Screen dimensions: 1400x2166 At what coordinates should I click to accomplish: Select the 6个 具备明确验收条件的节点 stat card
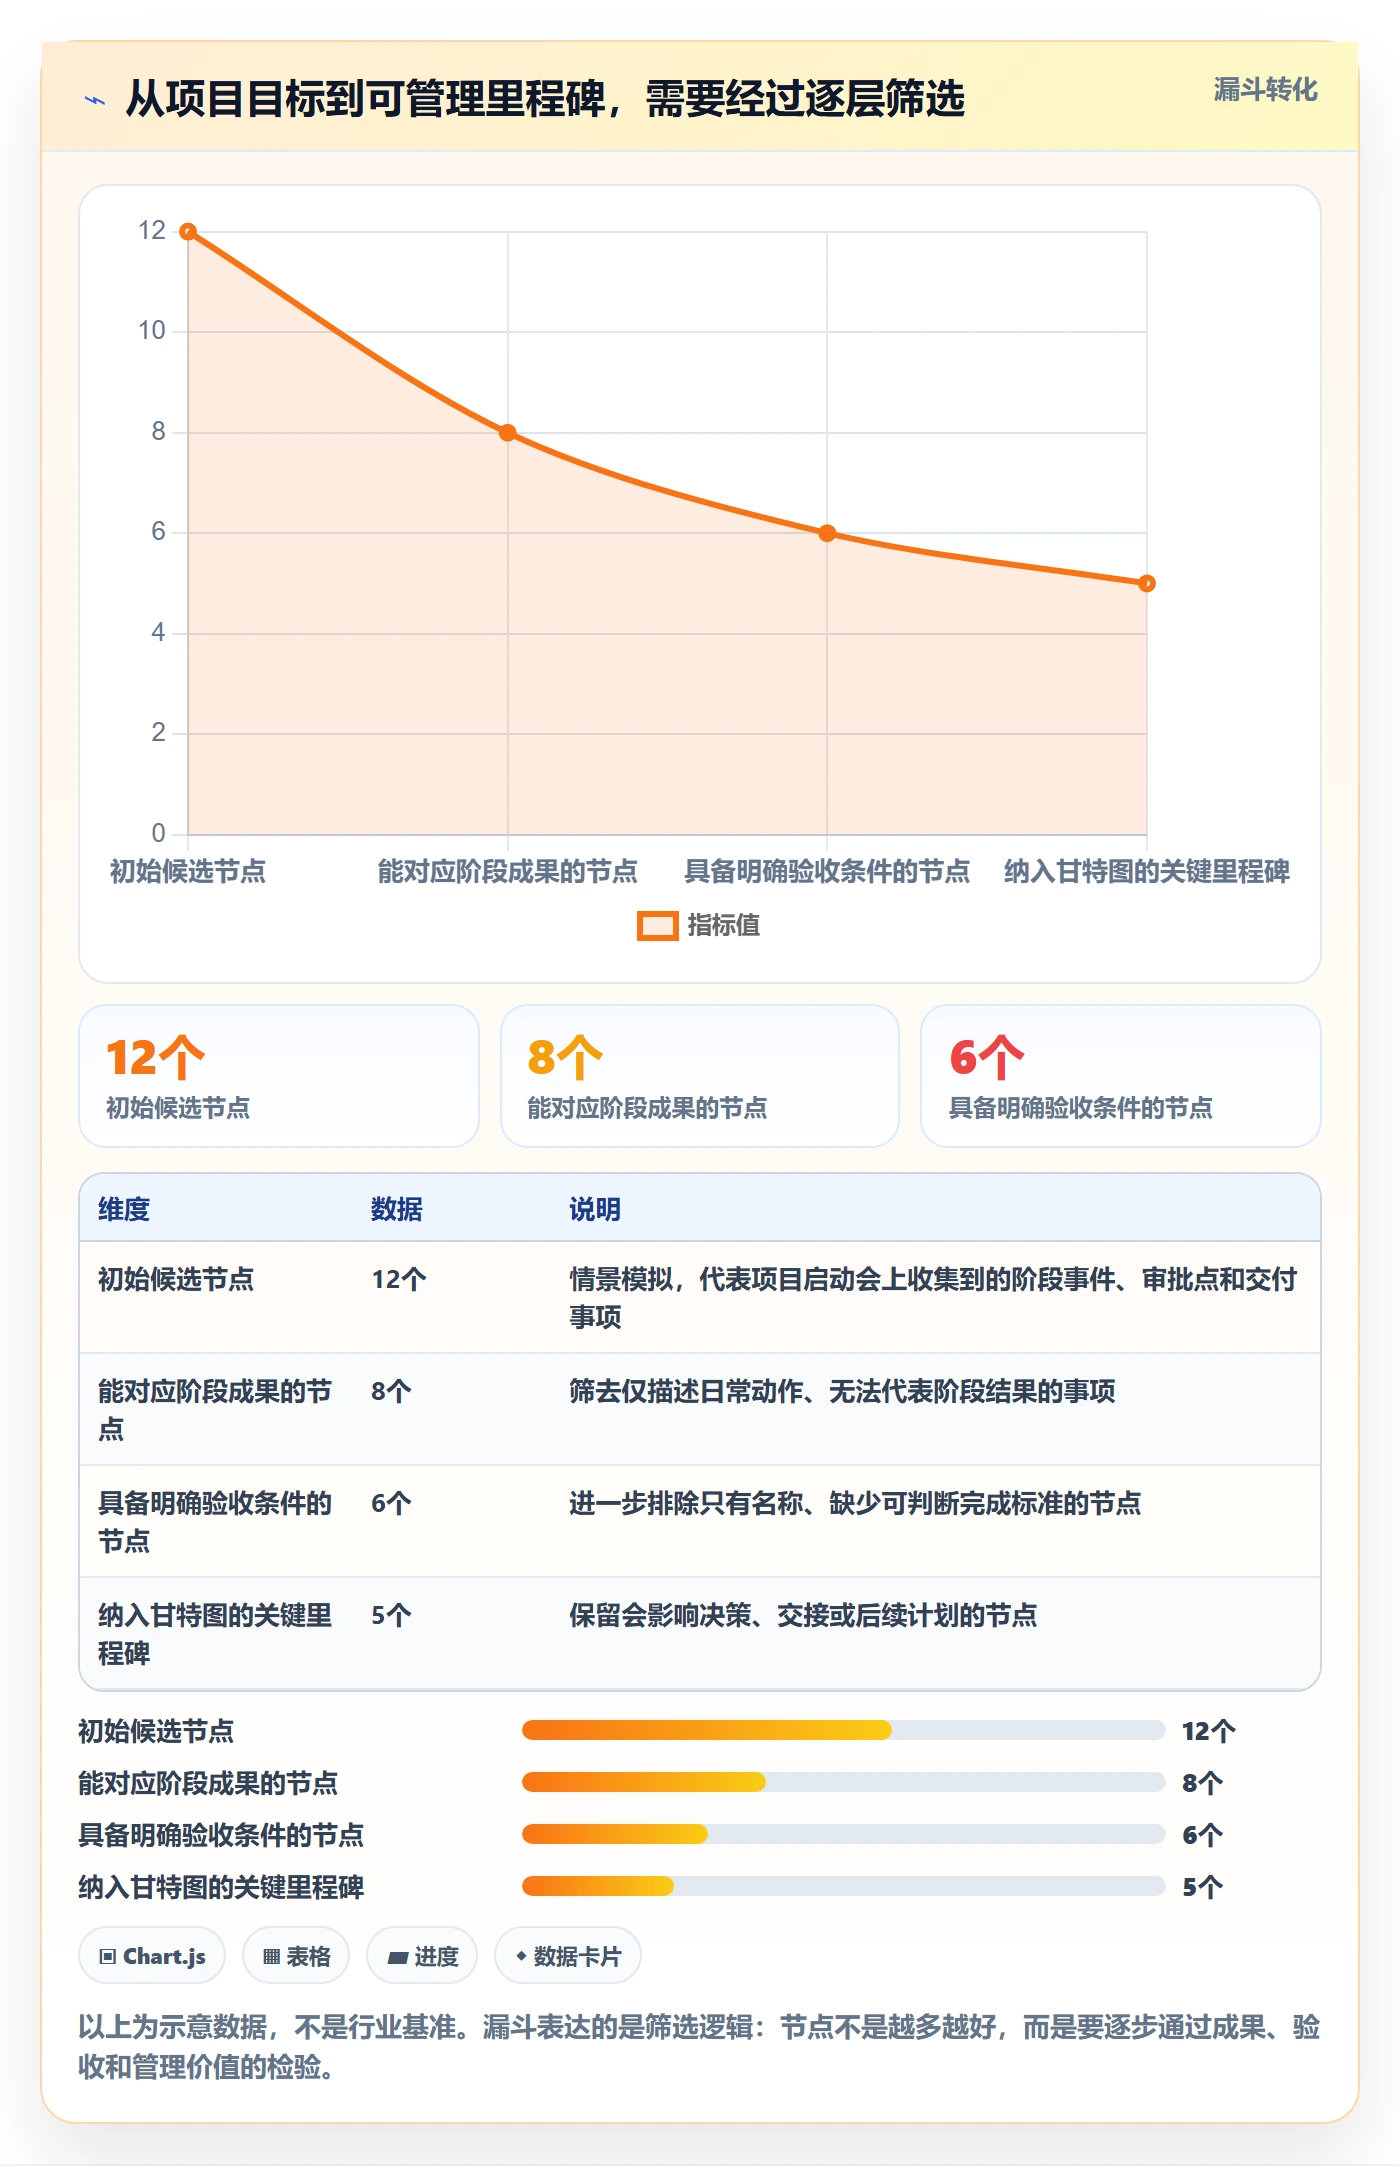[1121, 1076]
